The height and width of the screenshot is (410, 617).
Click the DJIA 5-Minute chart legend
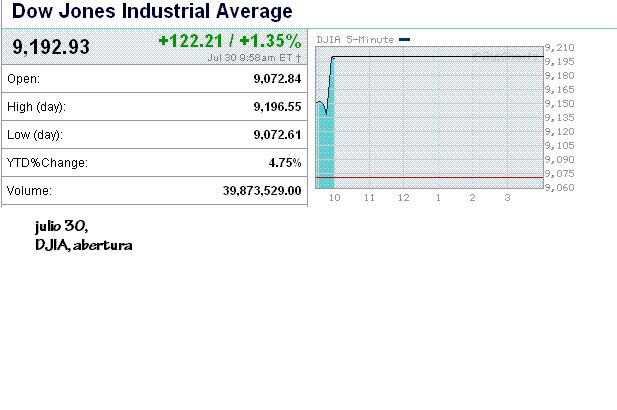click(363, 39)
